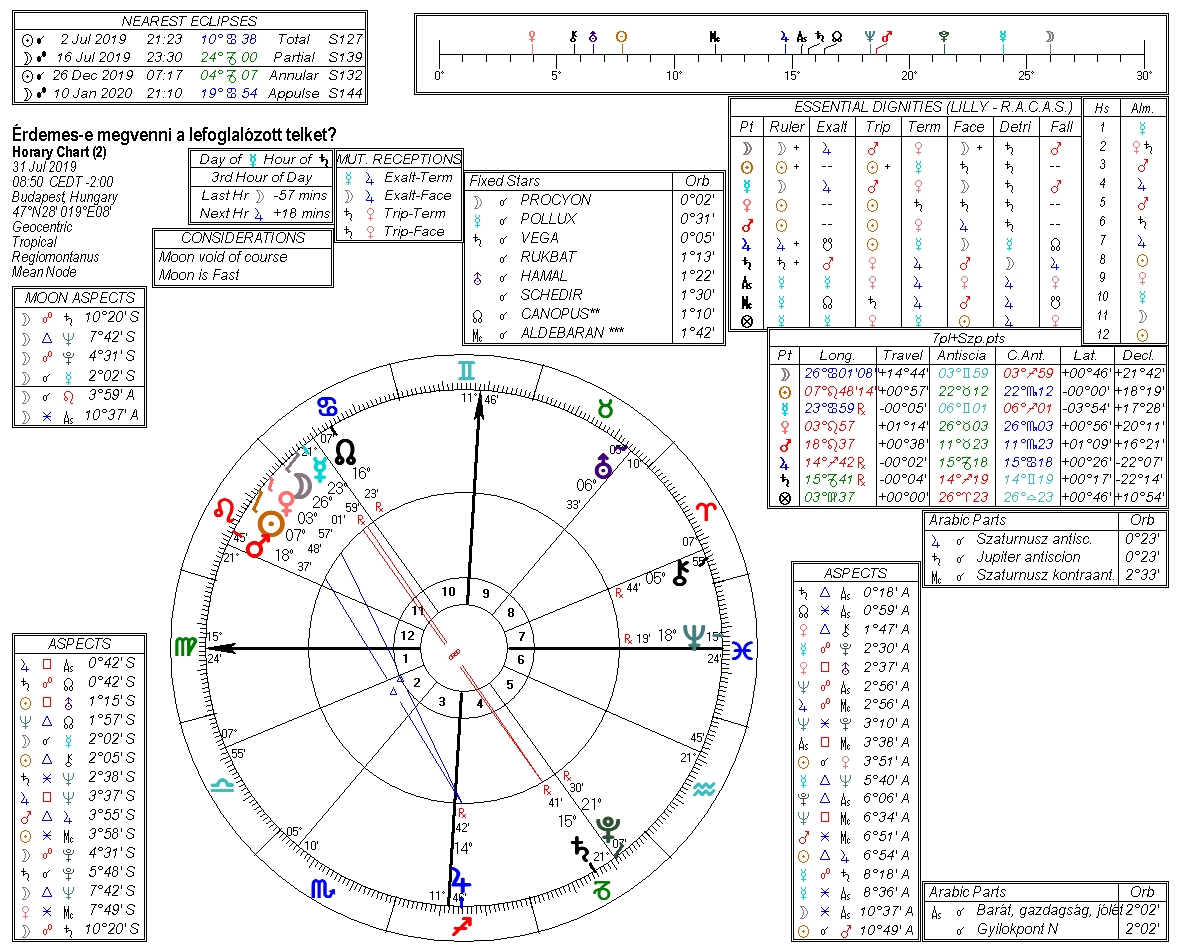Select the Virgo sign at the Ascendant
The image size is (1181, 951).
[185, 647]
